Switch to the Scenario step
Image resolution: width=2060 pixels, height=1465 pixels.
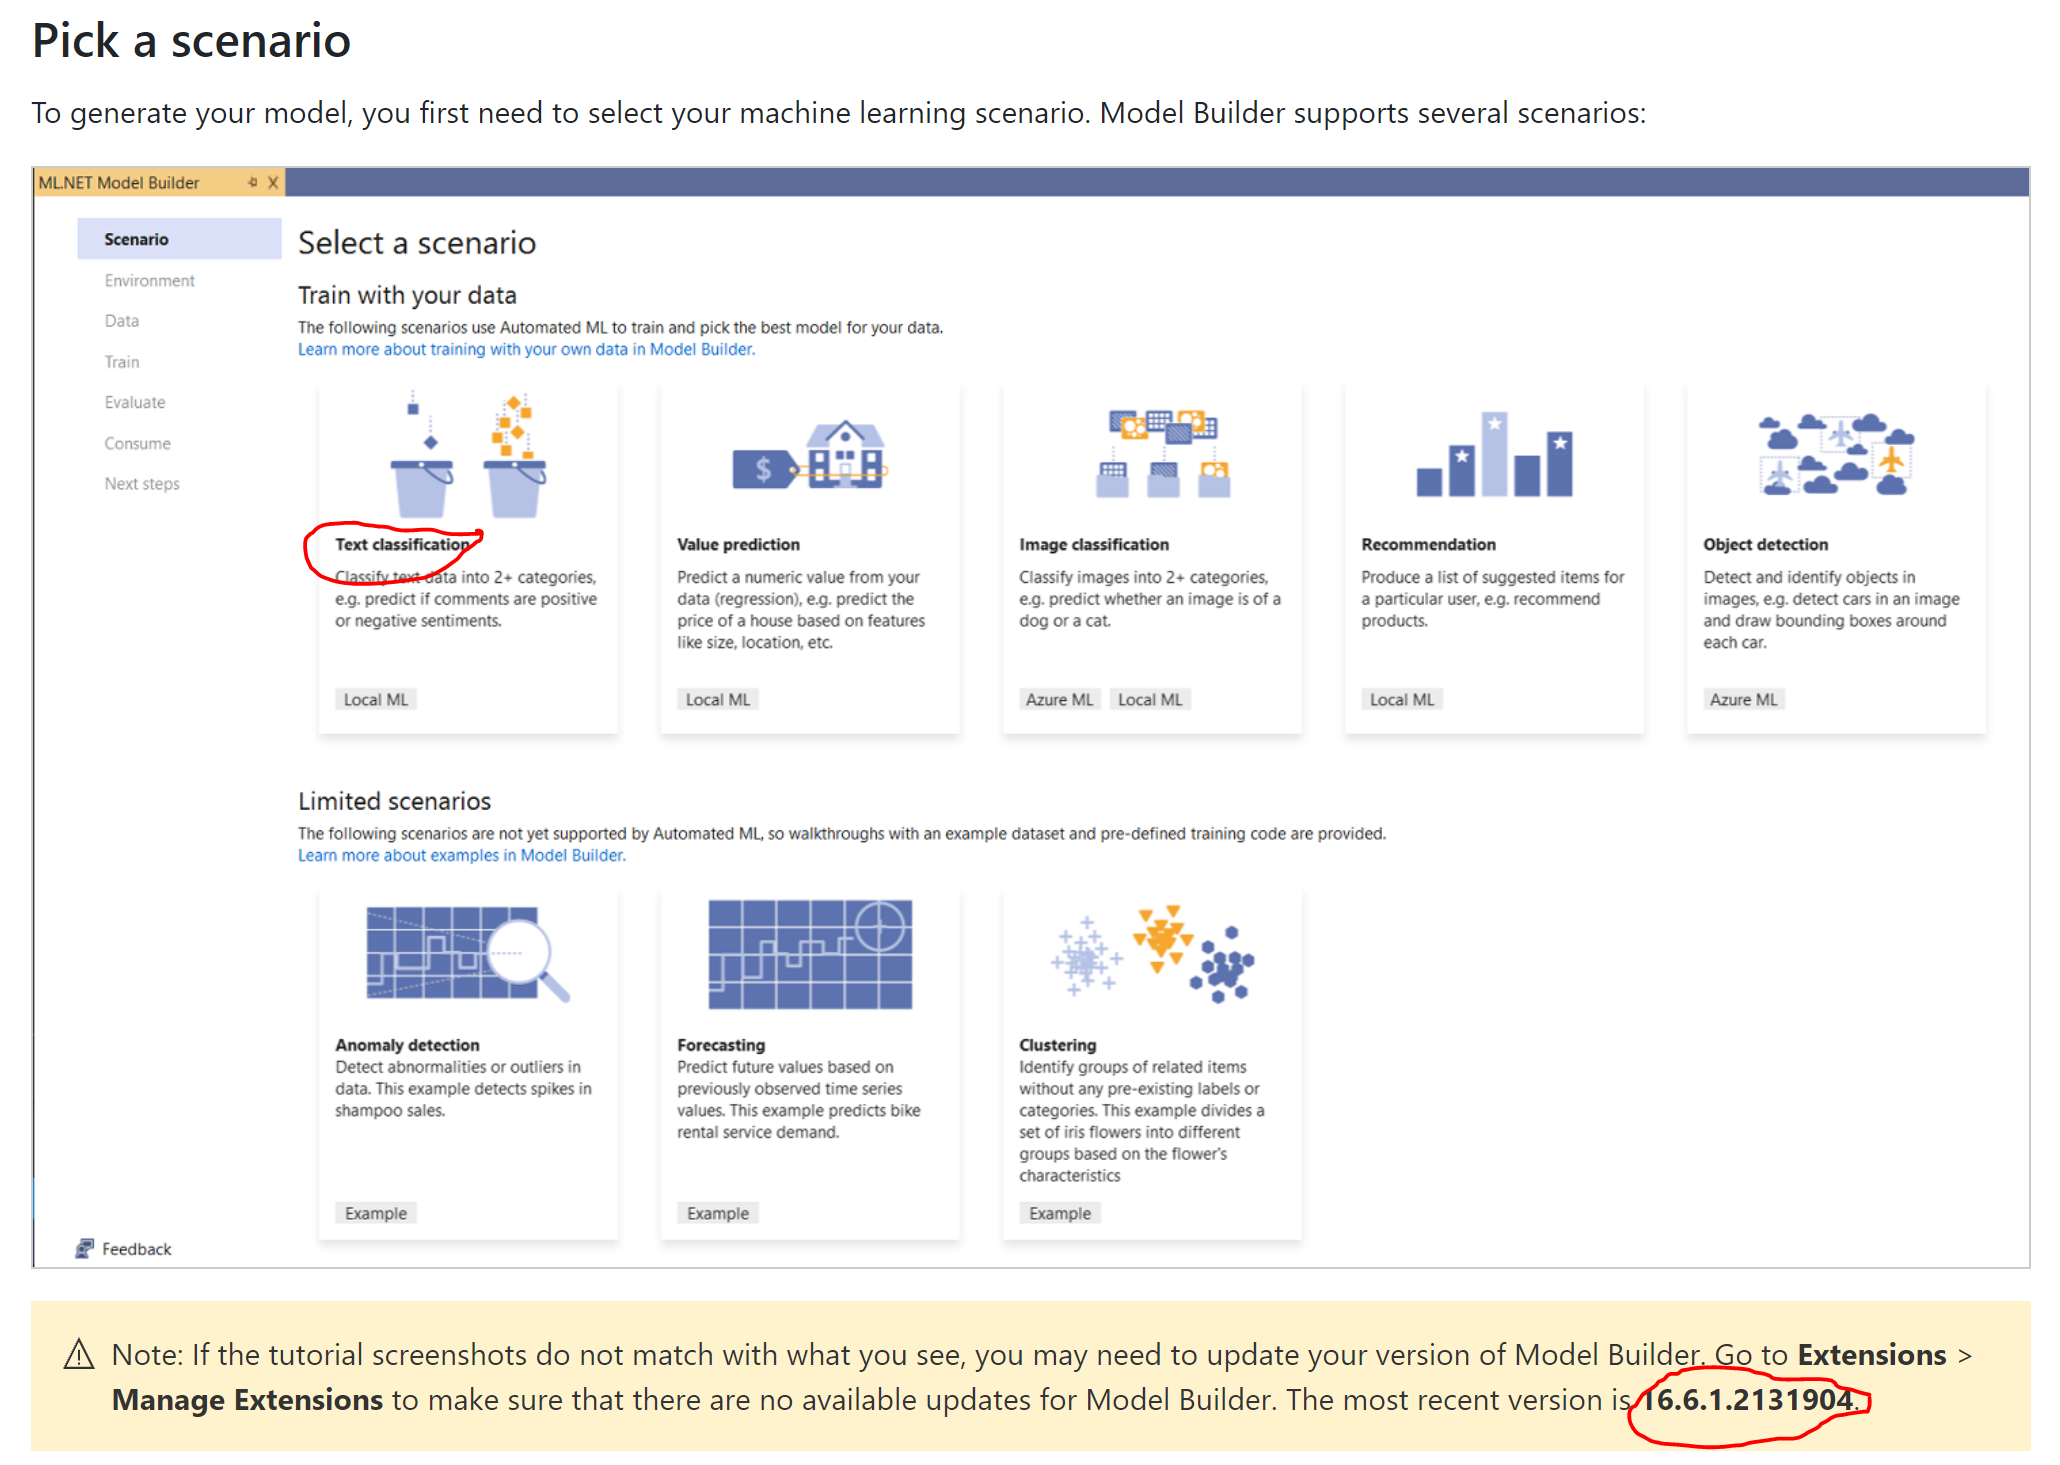(136, 238)
